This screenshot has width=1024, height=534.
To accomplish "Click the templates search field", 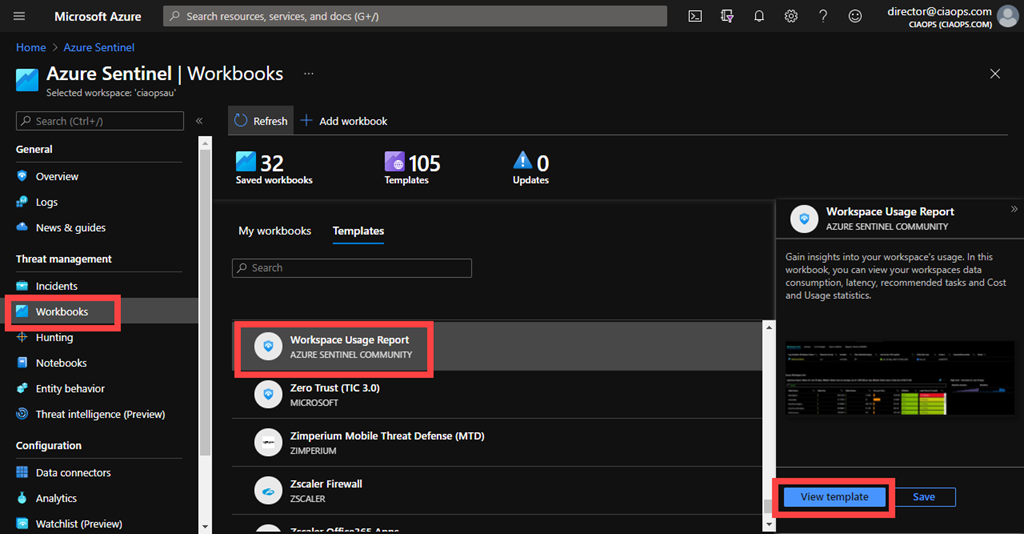I will point(352,268).
